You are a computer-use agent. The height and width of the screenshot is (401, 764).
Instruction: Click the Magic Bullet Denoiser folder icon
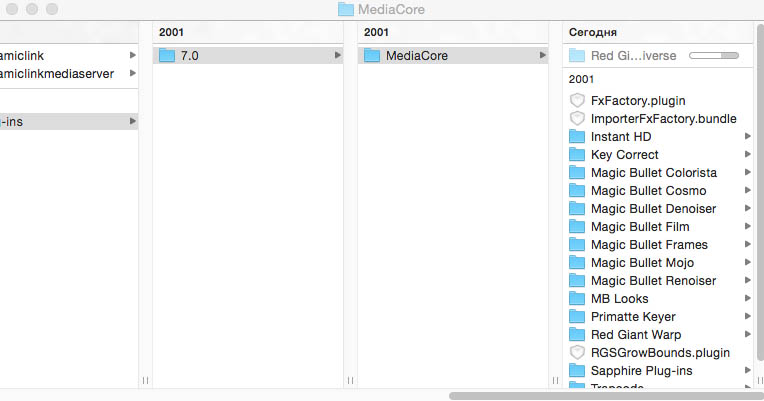point(577,209)
